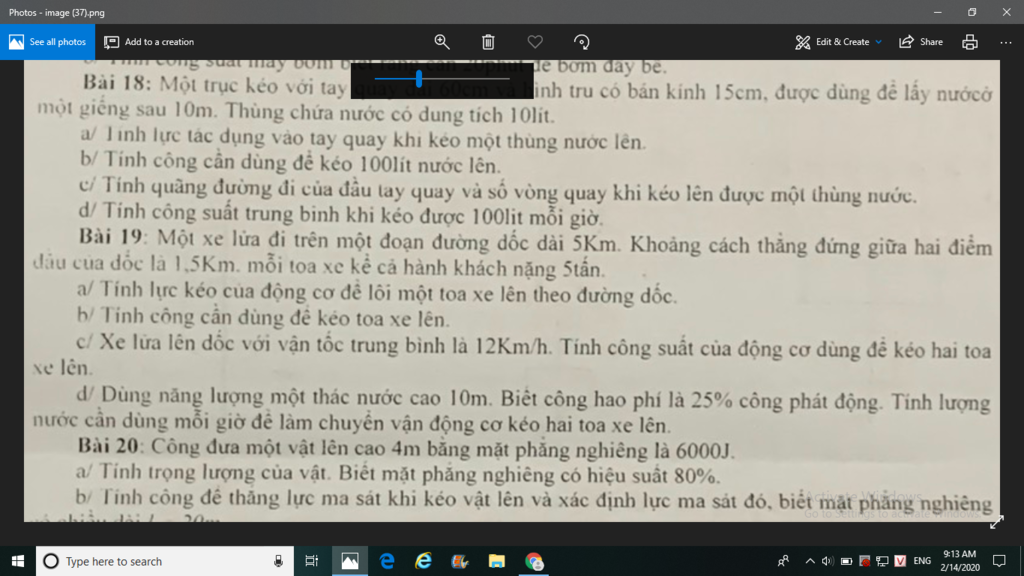The image size is (1024, 576).
Task: Restore down the Photos window
Action: [x=972, y=12]
